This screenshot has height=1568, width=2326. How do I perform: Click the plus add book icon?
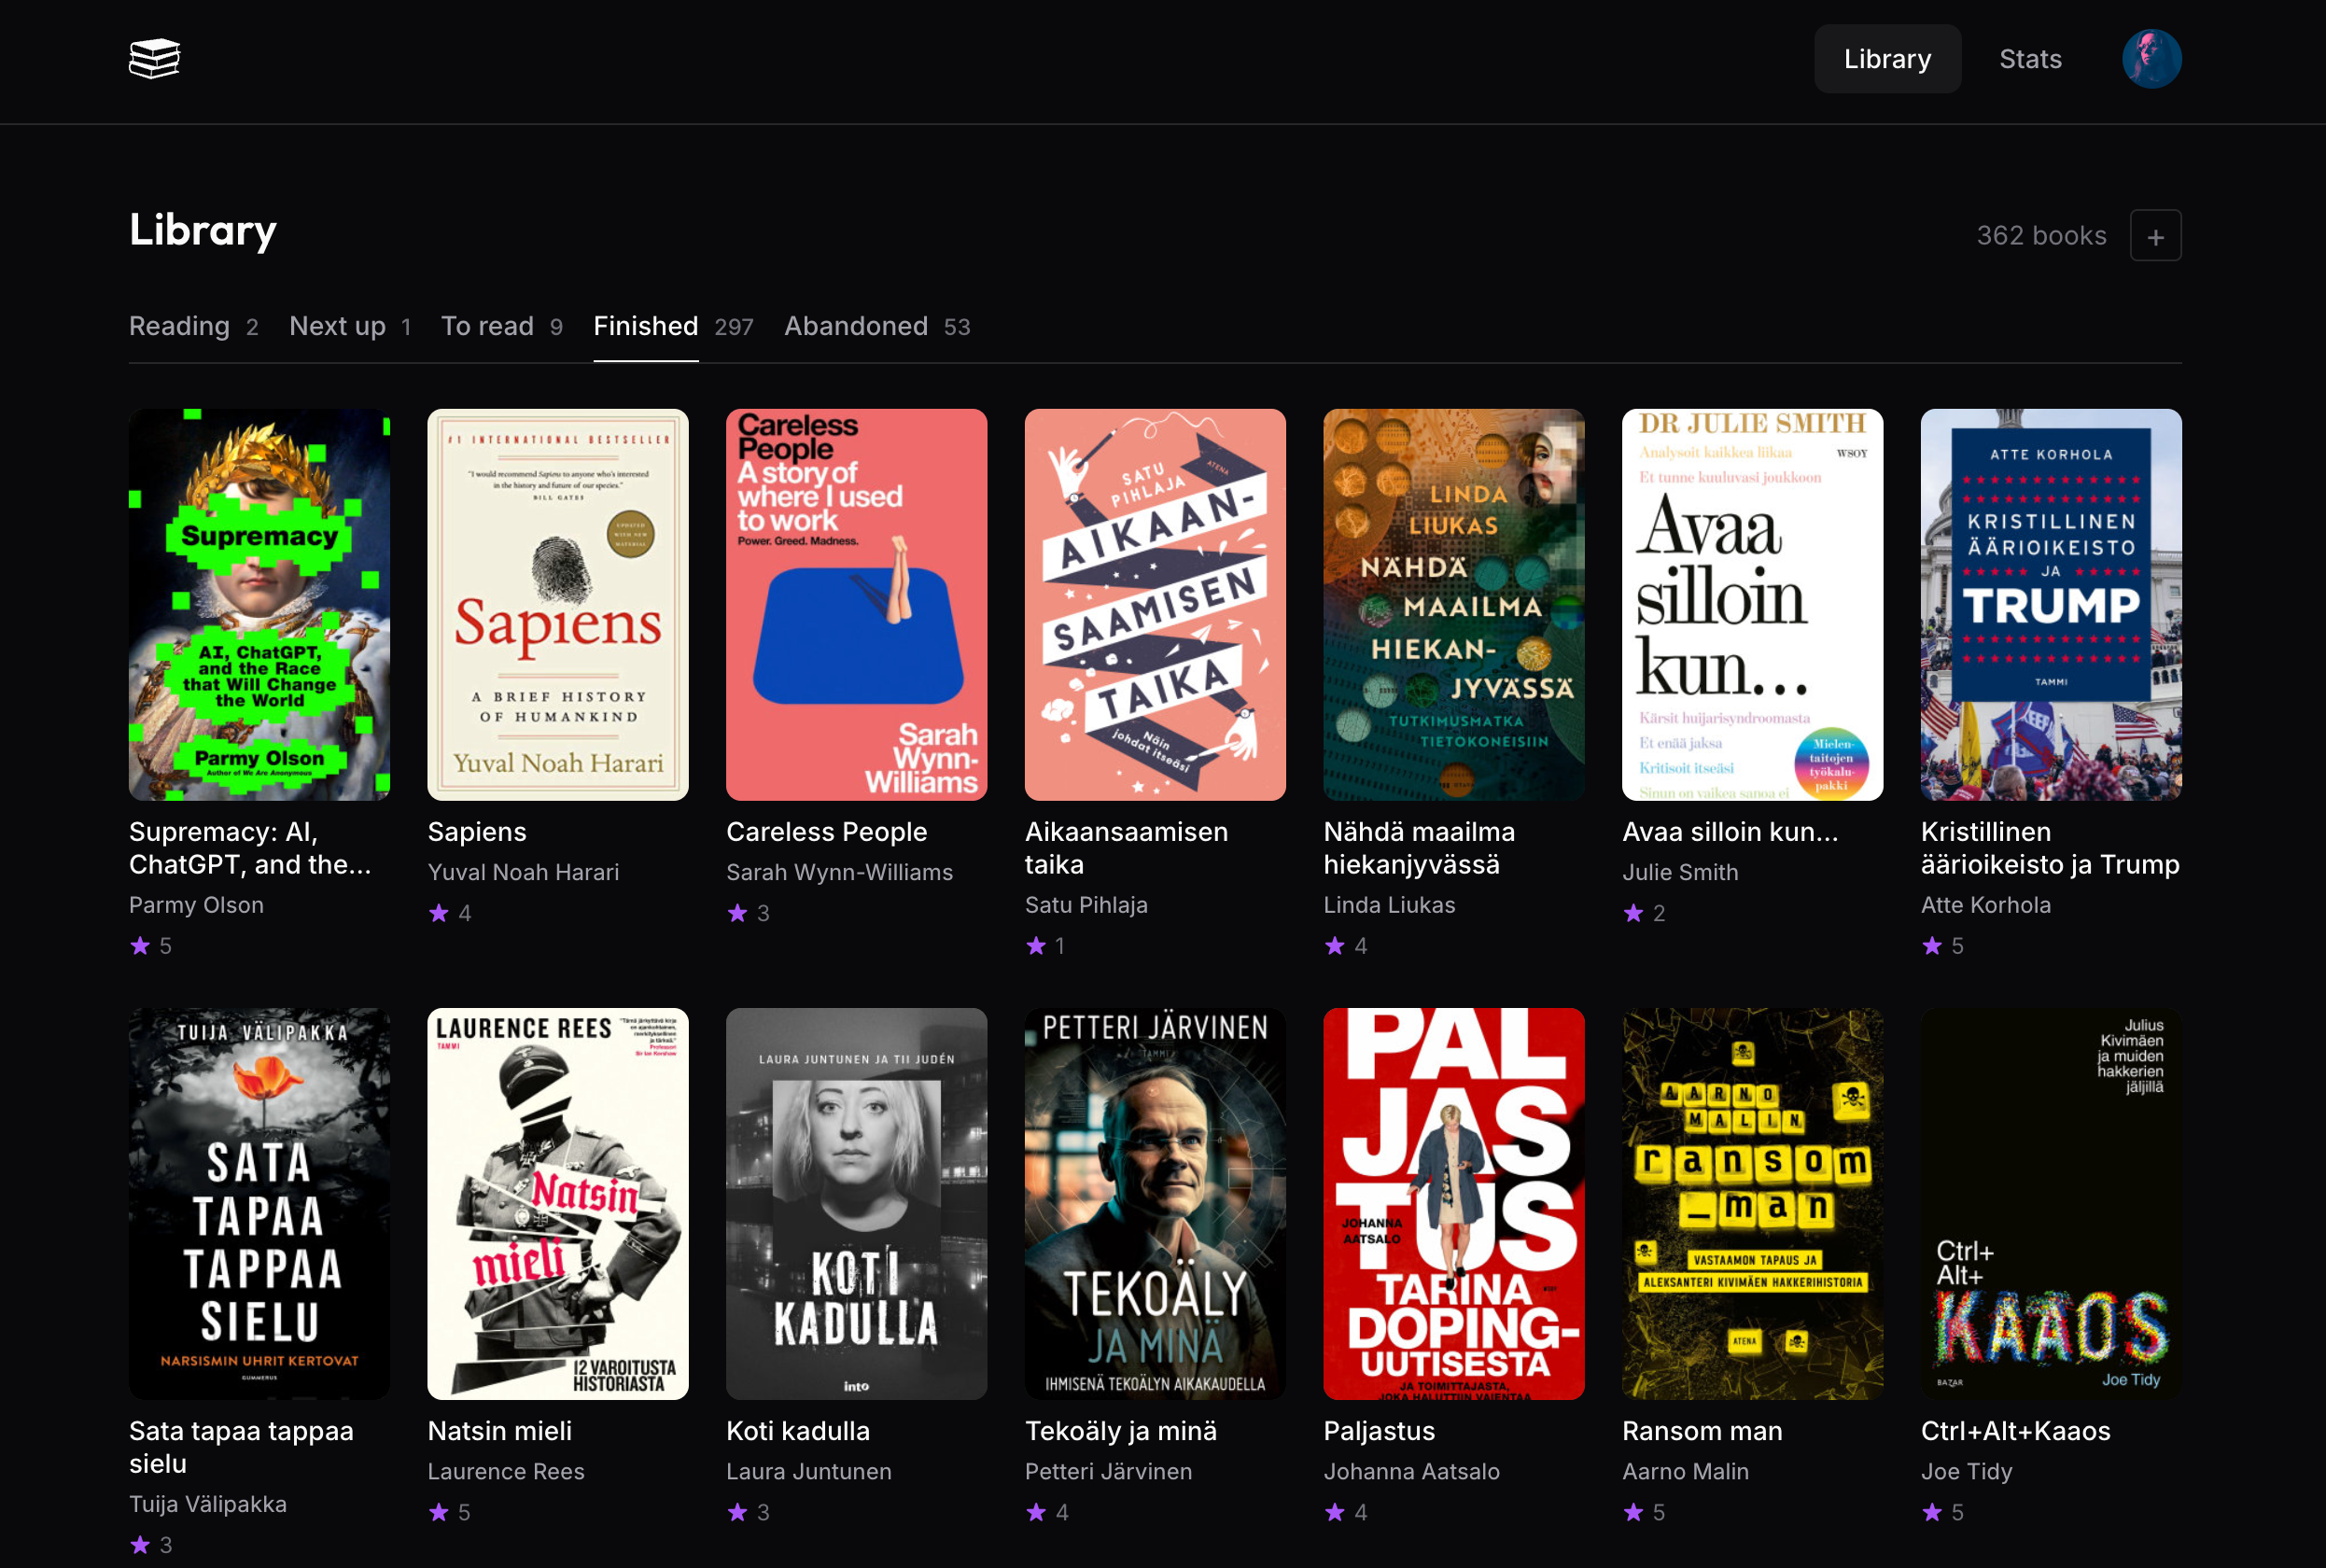point(2155,236)
